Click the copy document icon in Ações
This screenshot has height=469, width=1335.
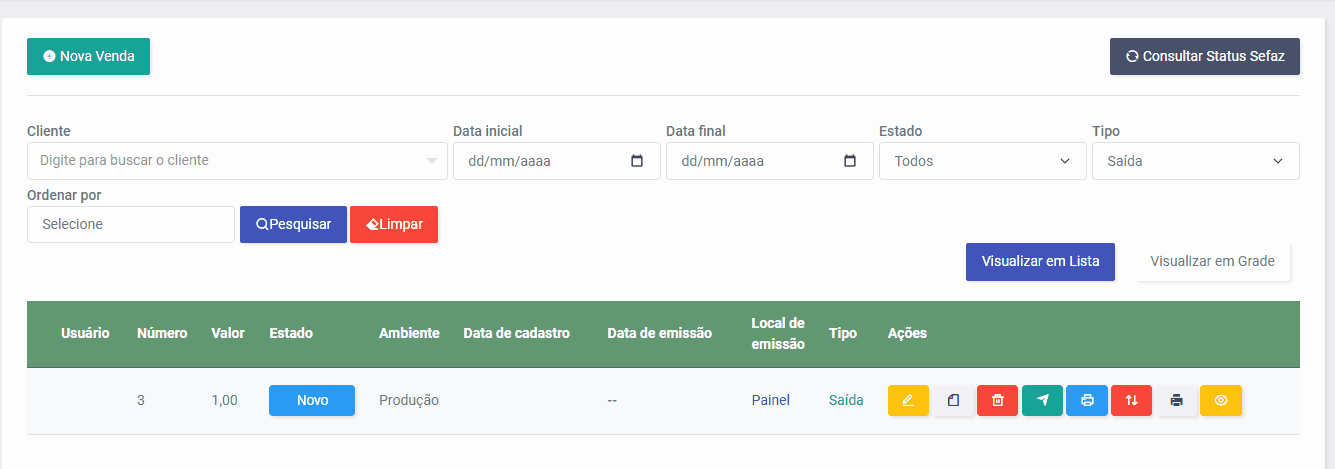[953, 400]
